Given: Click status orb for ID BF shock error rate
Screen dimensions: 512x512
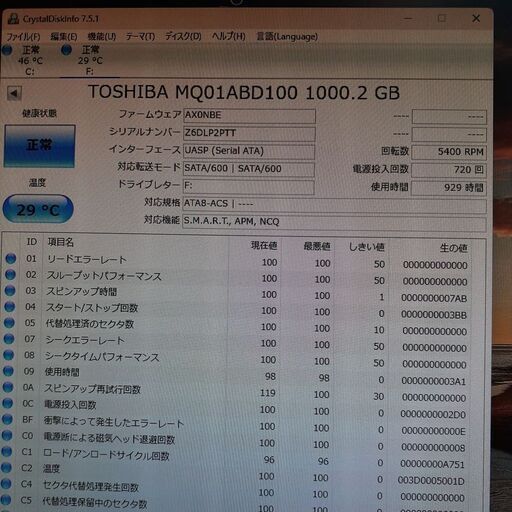Looking at the screenshot, I should [x=7, y=419].
